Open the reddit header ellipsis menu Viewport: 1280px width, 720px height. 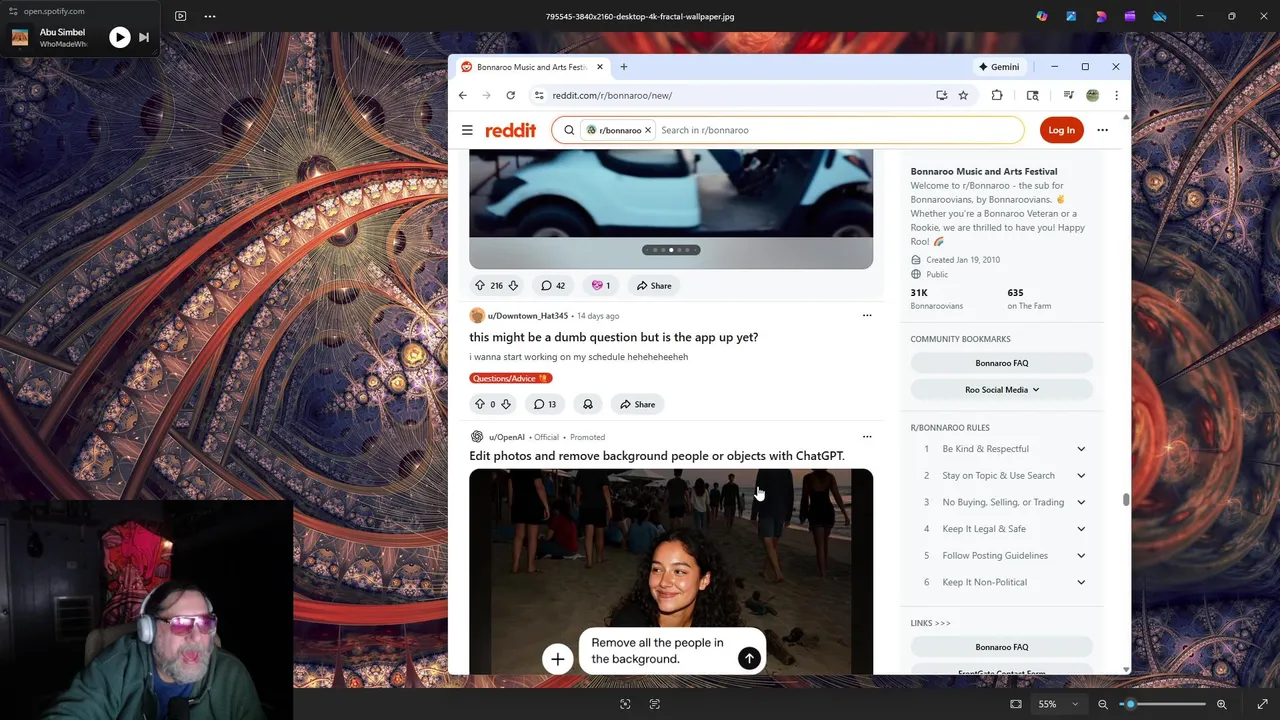coord(1103,130)
